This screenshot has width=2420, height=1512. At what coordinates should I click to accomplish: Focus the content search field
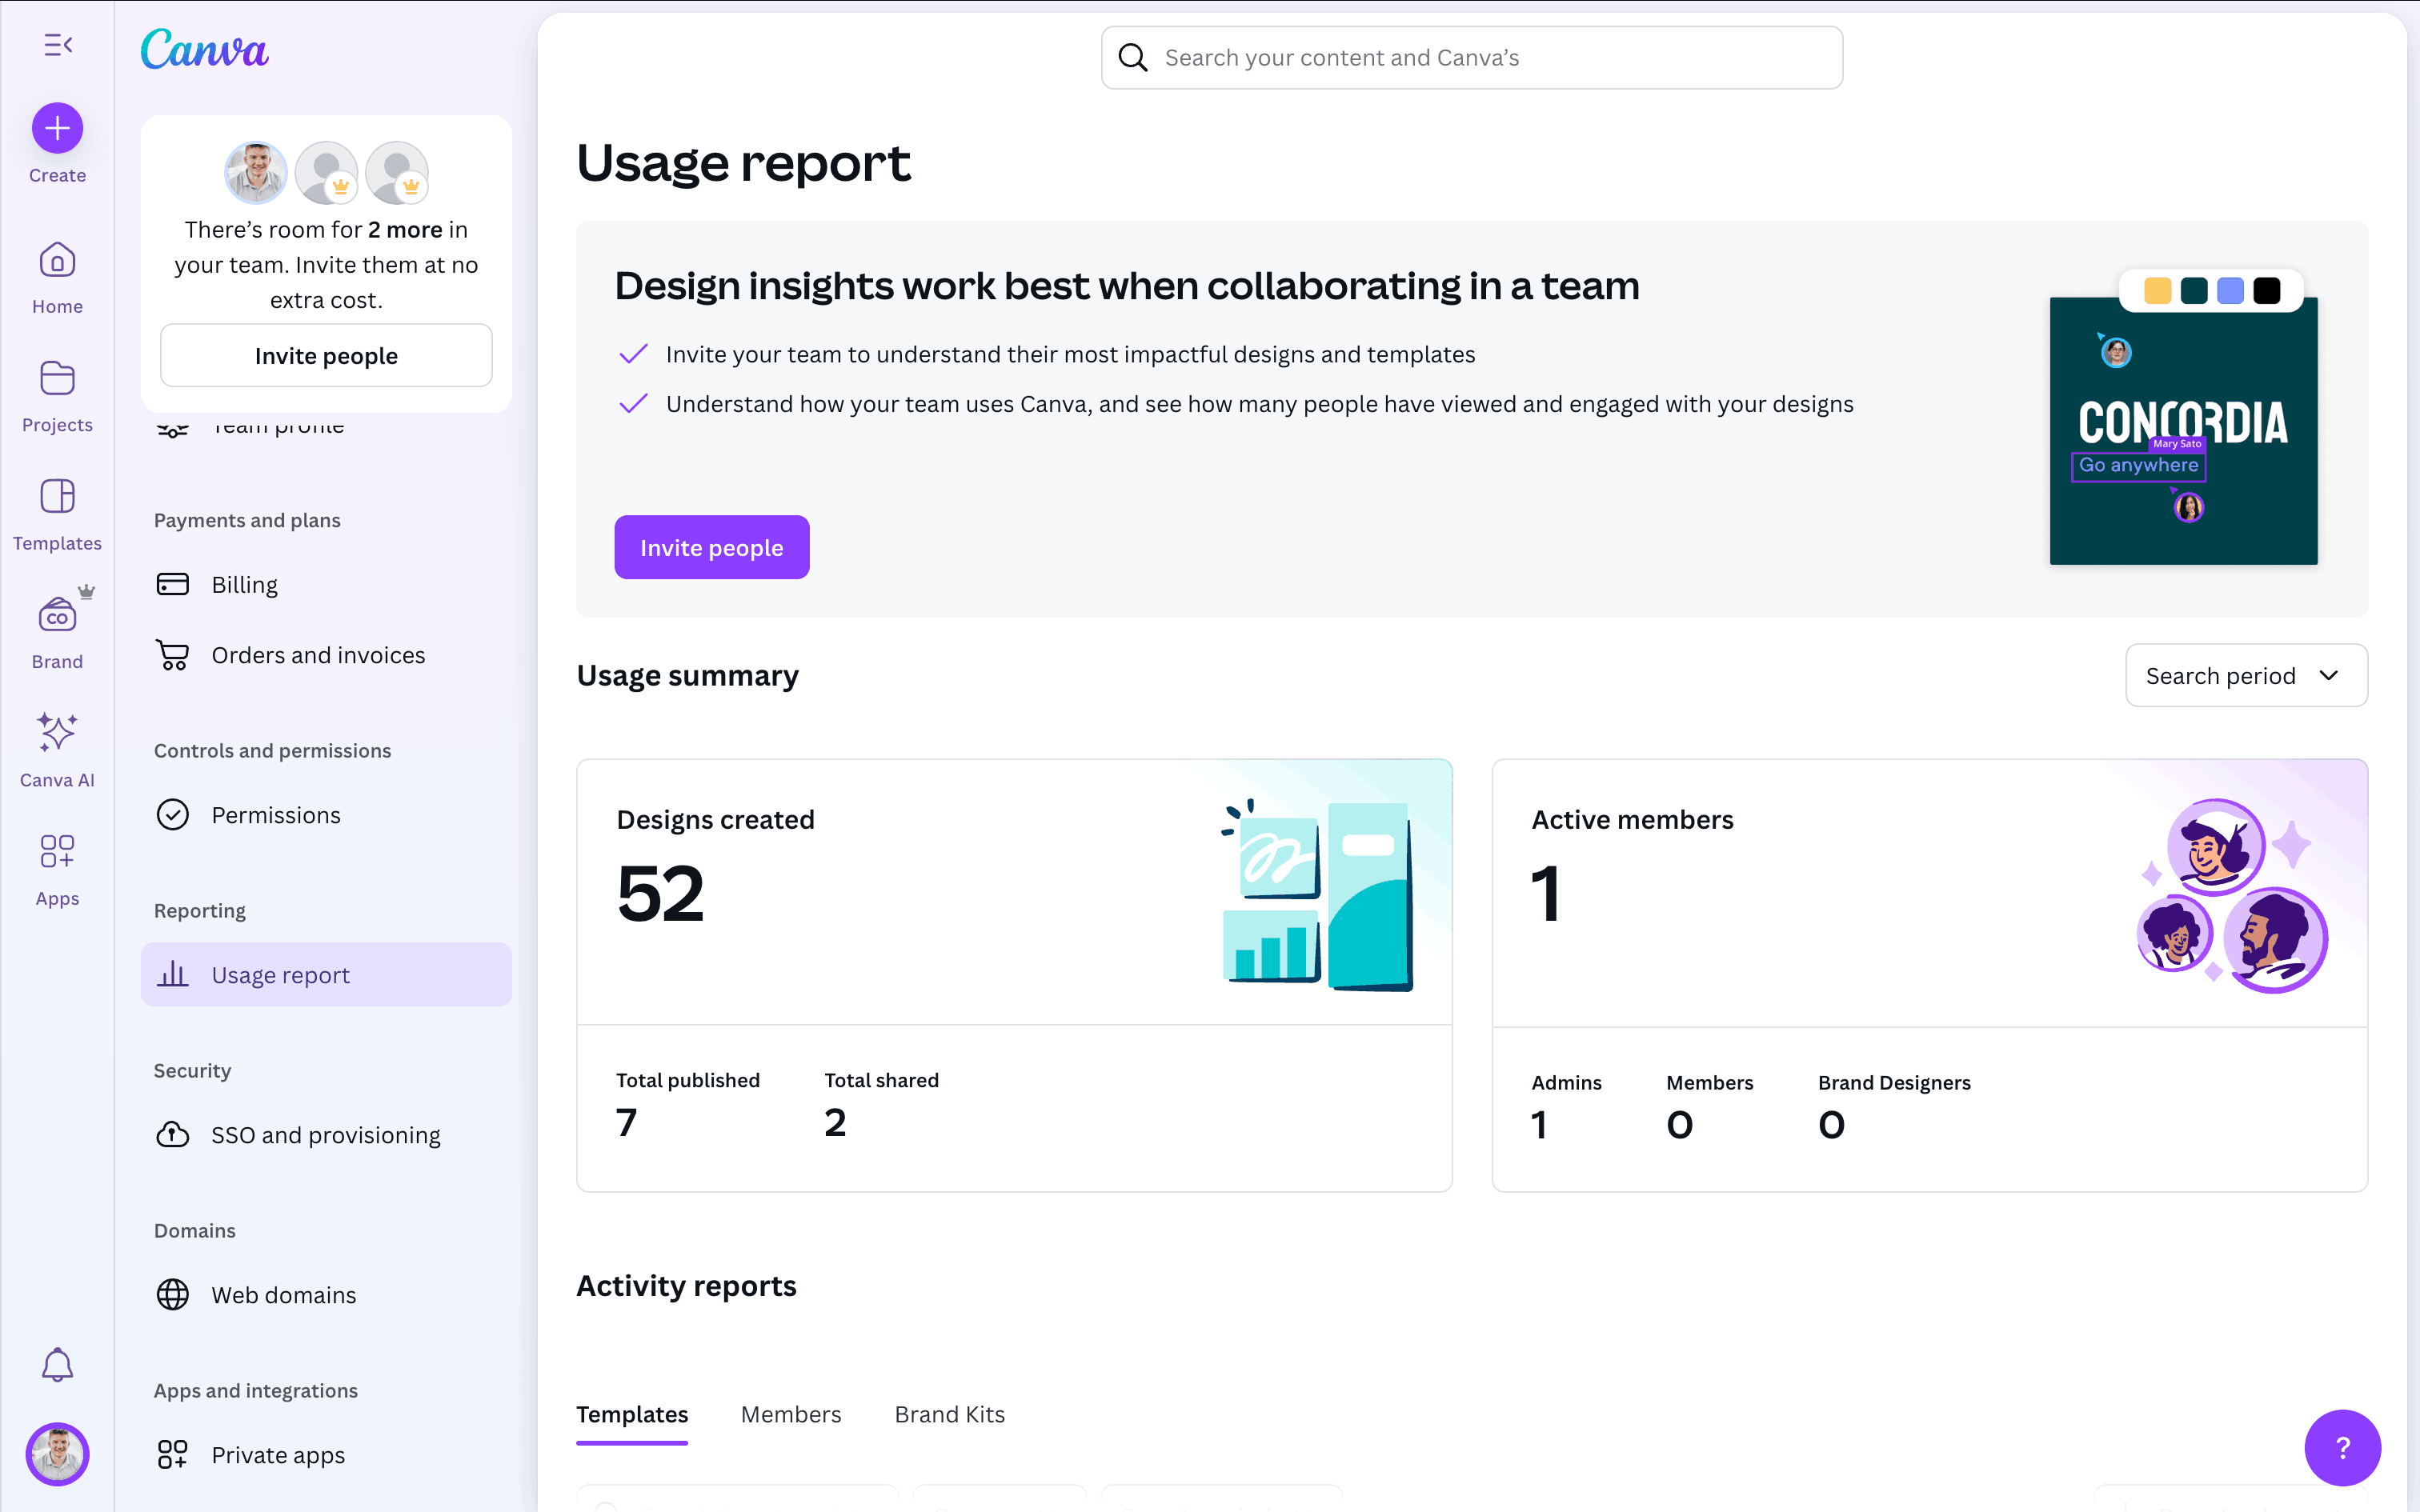[x=1470, y=58]
